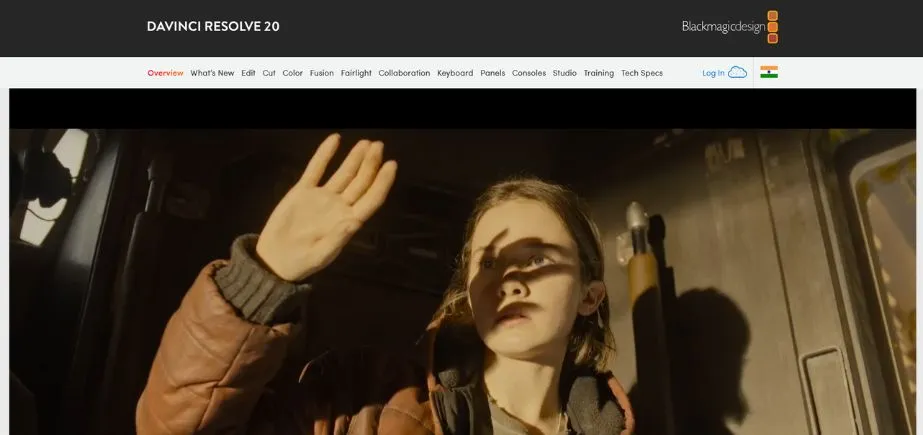923x435 pixels.
Task: Go to the Studio tab
Action: 565,73
